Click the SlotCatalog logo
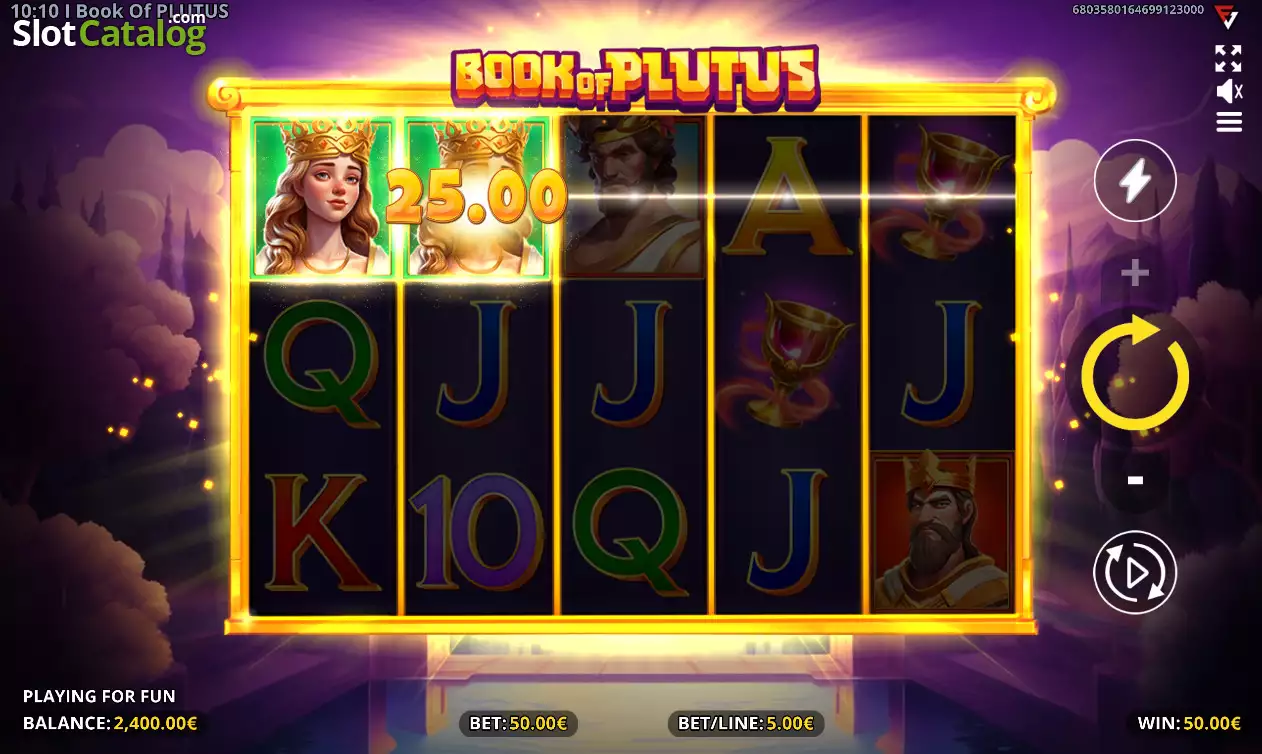The height and width of the screenshot is (754, 1262). (109, 33)
